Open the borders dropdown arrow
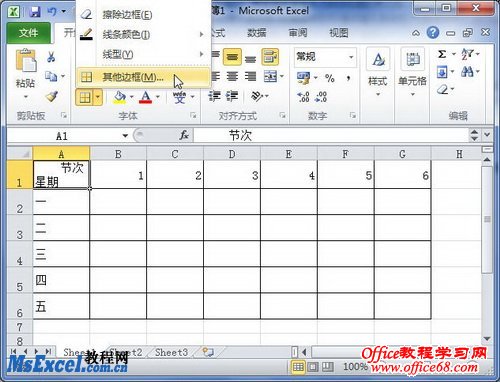 pos(98,97)
